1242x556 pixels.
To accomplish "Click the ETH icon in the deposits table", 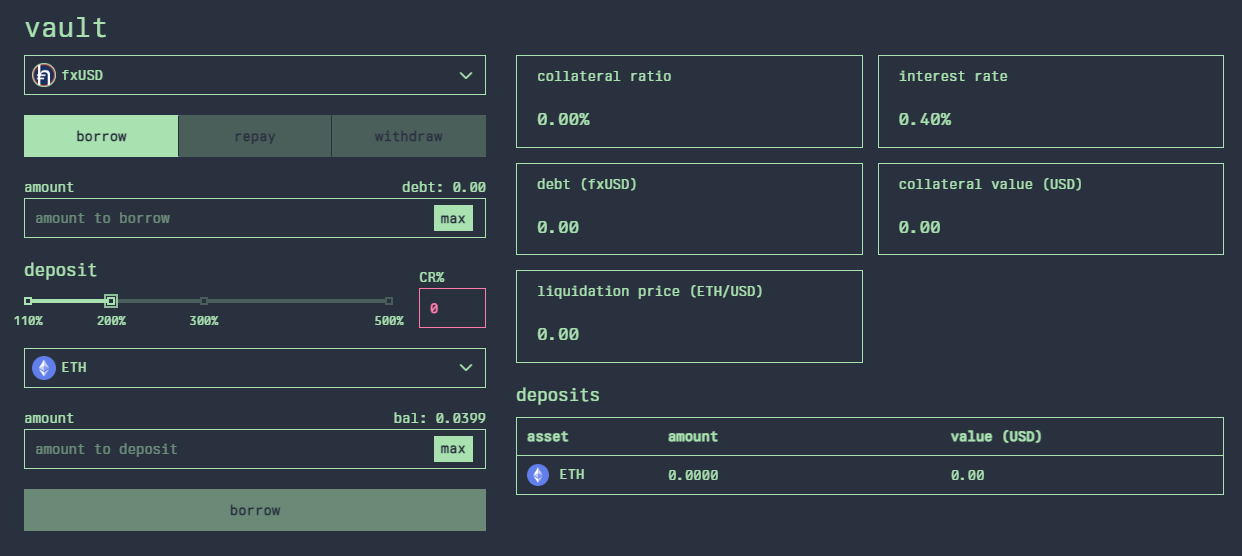I will pos(538,475).
